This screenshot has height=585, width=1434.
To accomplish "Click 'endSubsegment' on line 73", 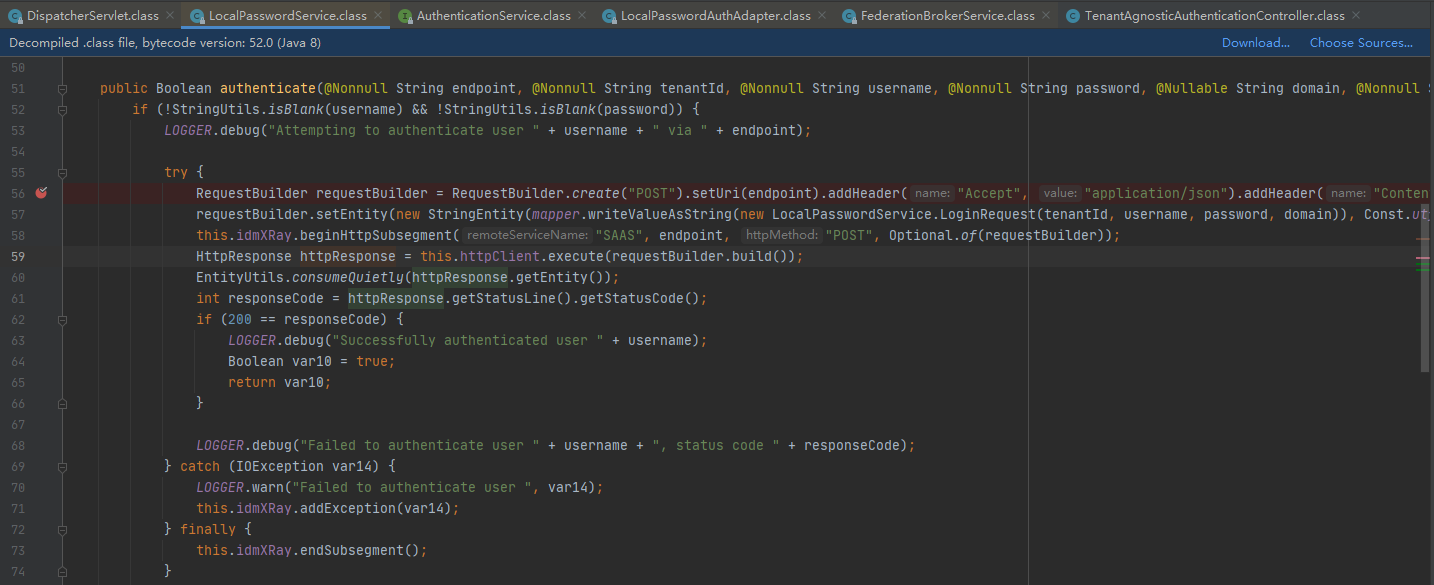I will (352, 550).
